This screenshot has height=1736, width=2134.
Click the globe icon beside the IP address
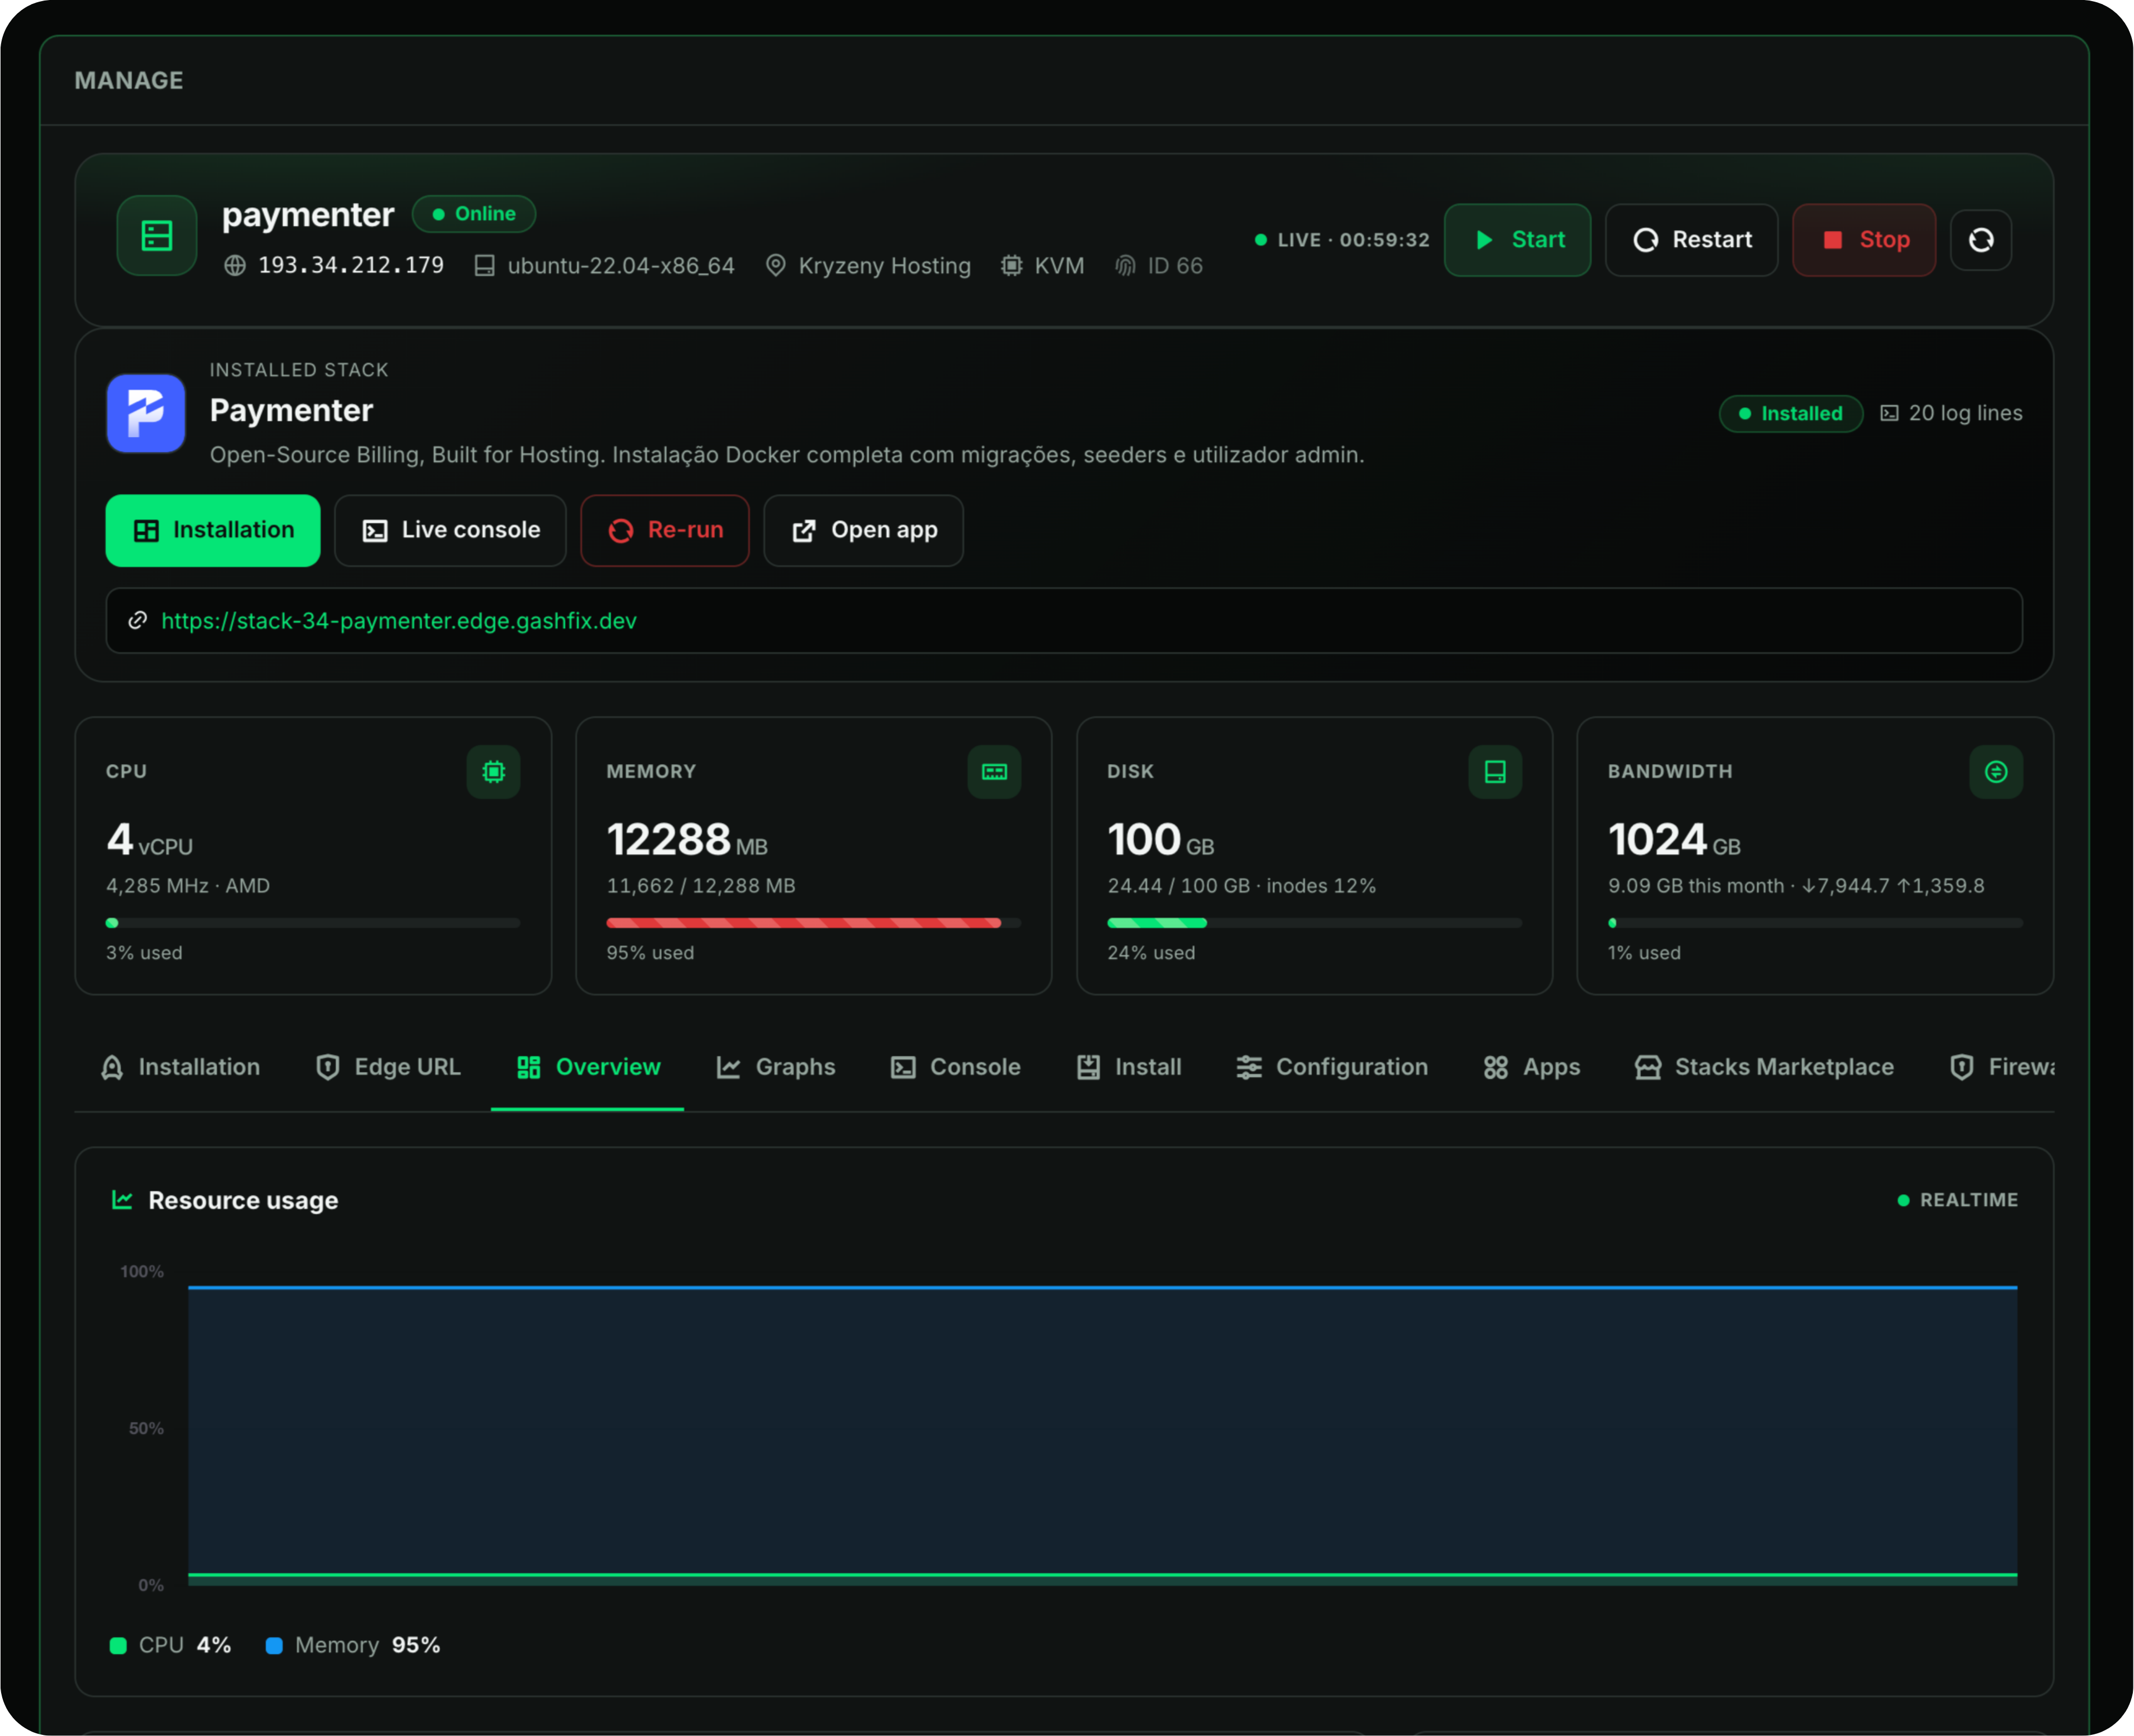[235, 266]
